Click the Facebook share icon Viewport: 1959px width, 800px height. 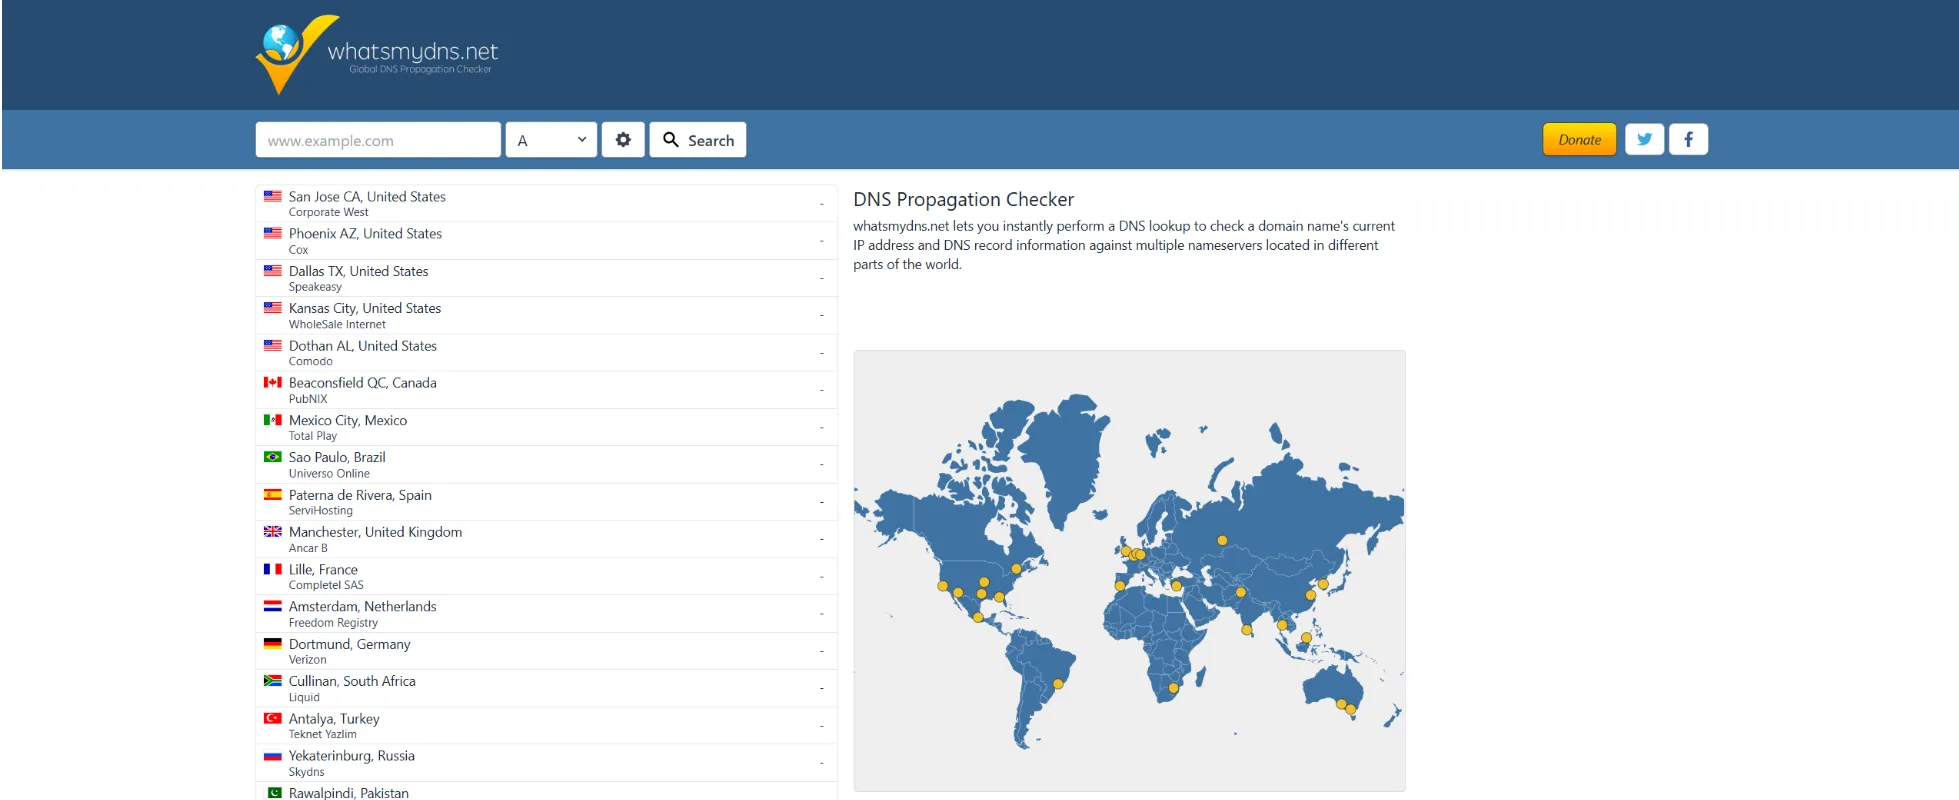click(1688, 140)
